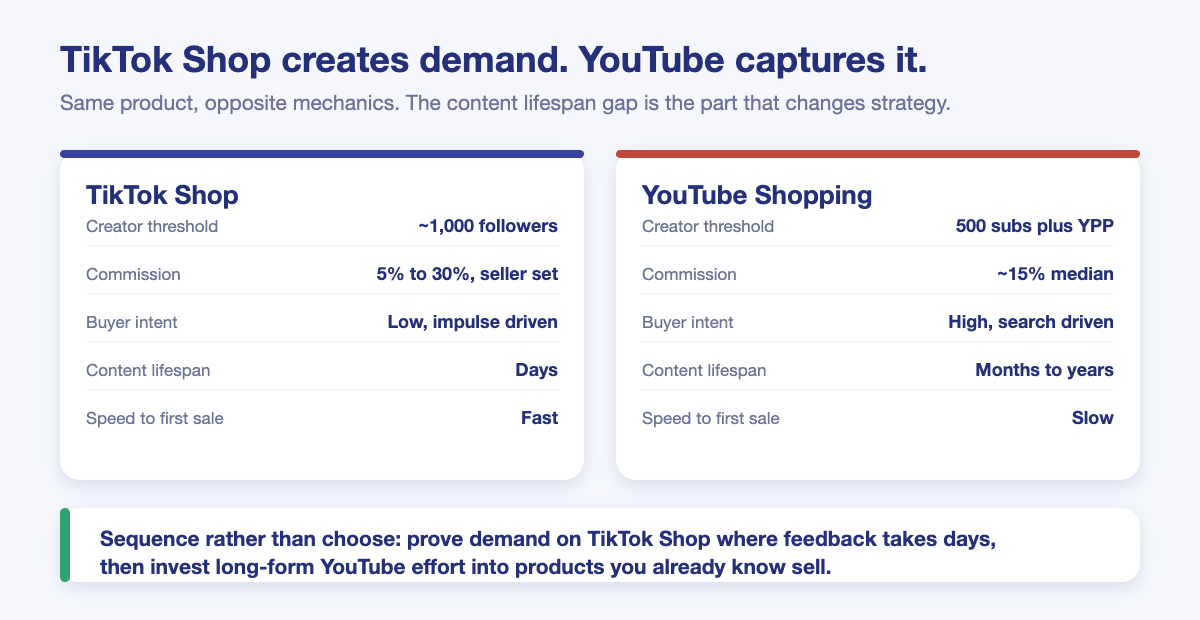Click '500 subs plus YPP' value
Image resolution: width=1200 pixels, height=620 pixels.
1035,226
